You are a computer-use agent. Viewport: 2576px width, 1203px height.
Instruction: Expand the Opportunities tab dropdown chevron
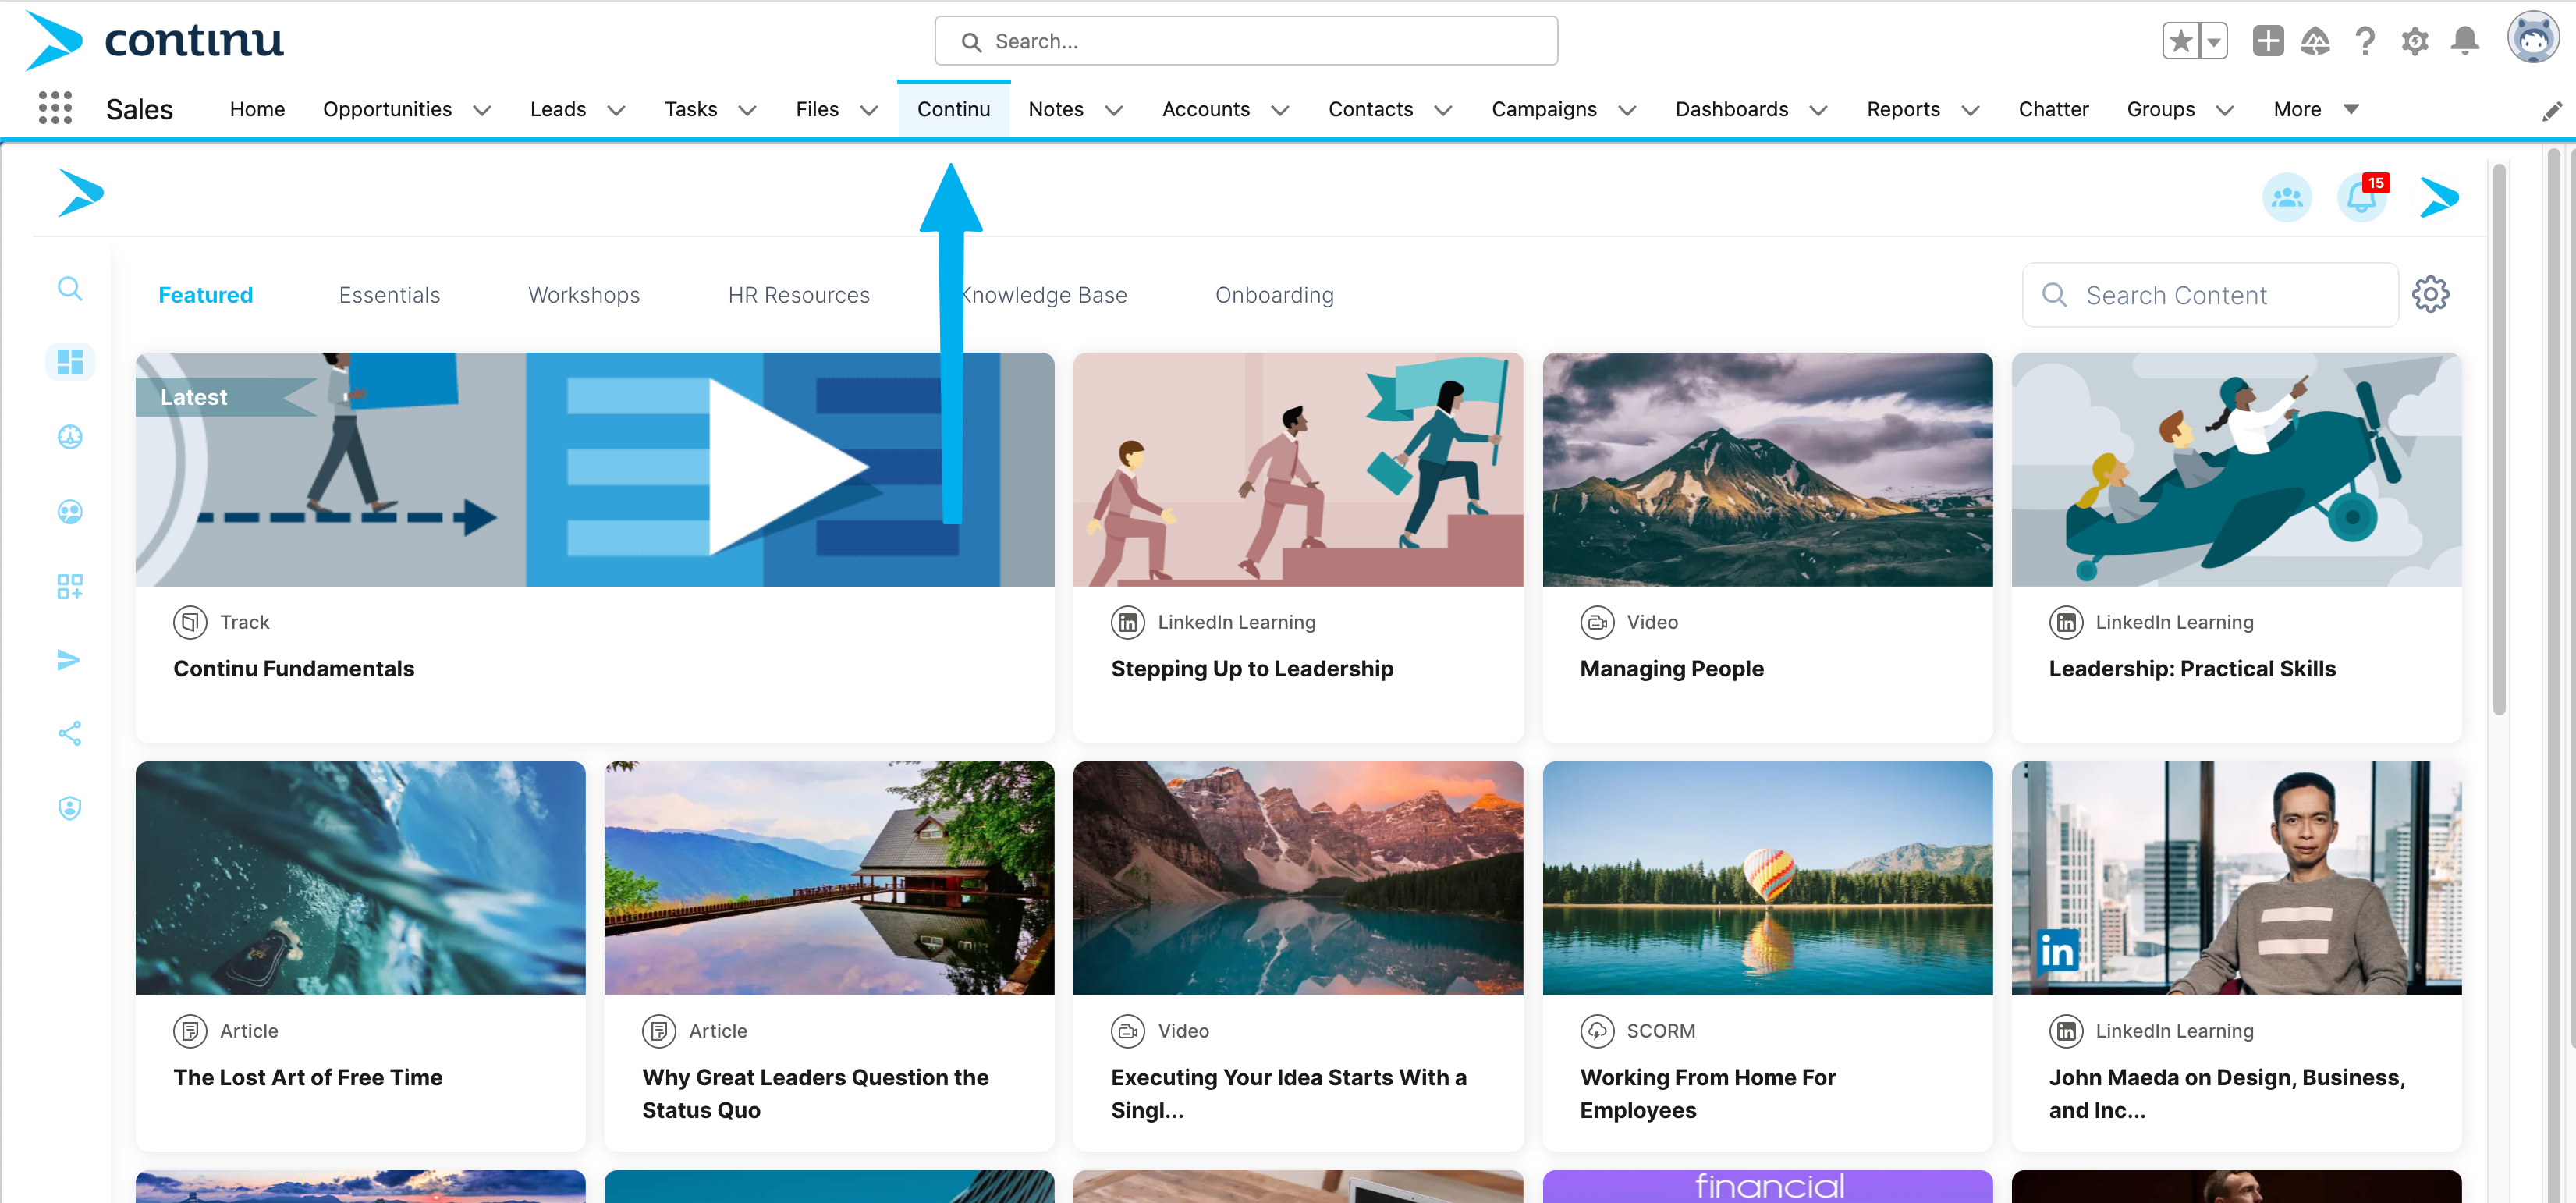482,110
